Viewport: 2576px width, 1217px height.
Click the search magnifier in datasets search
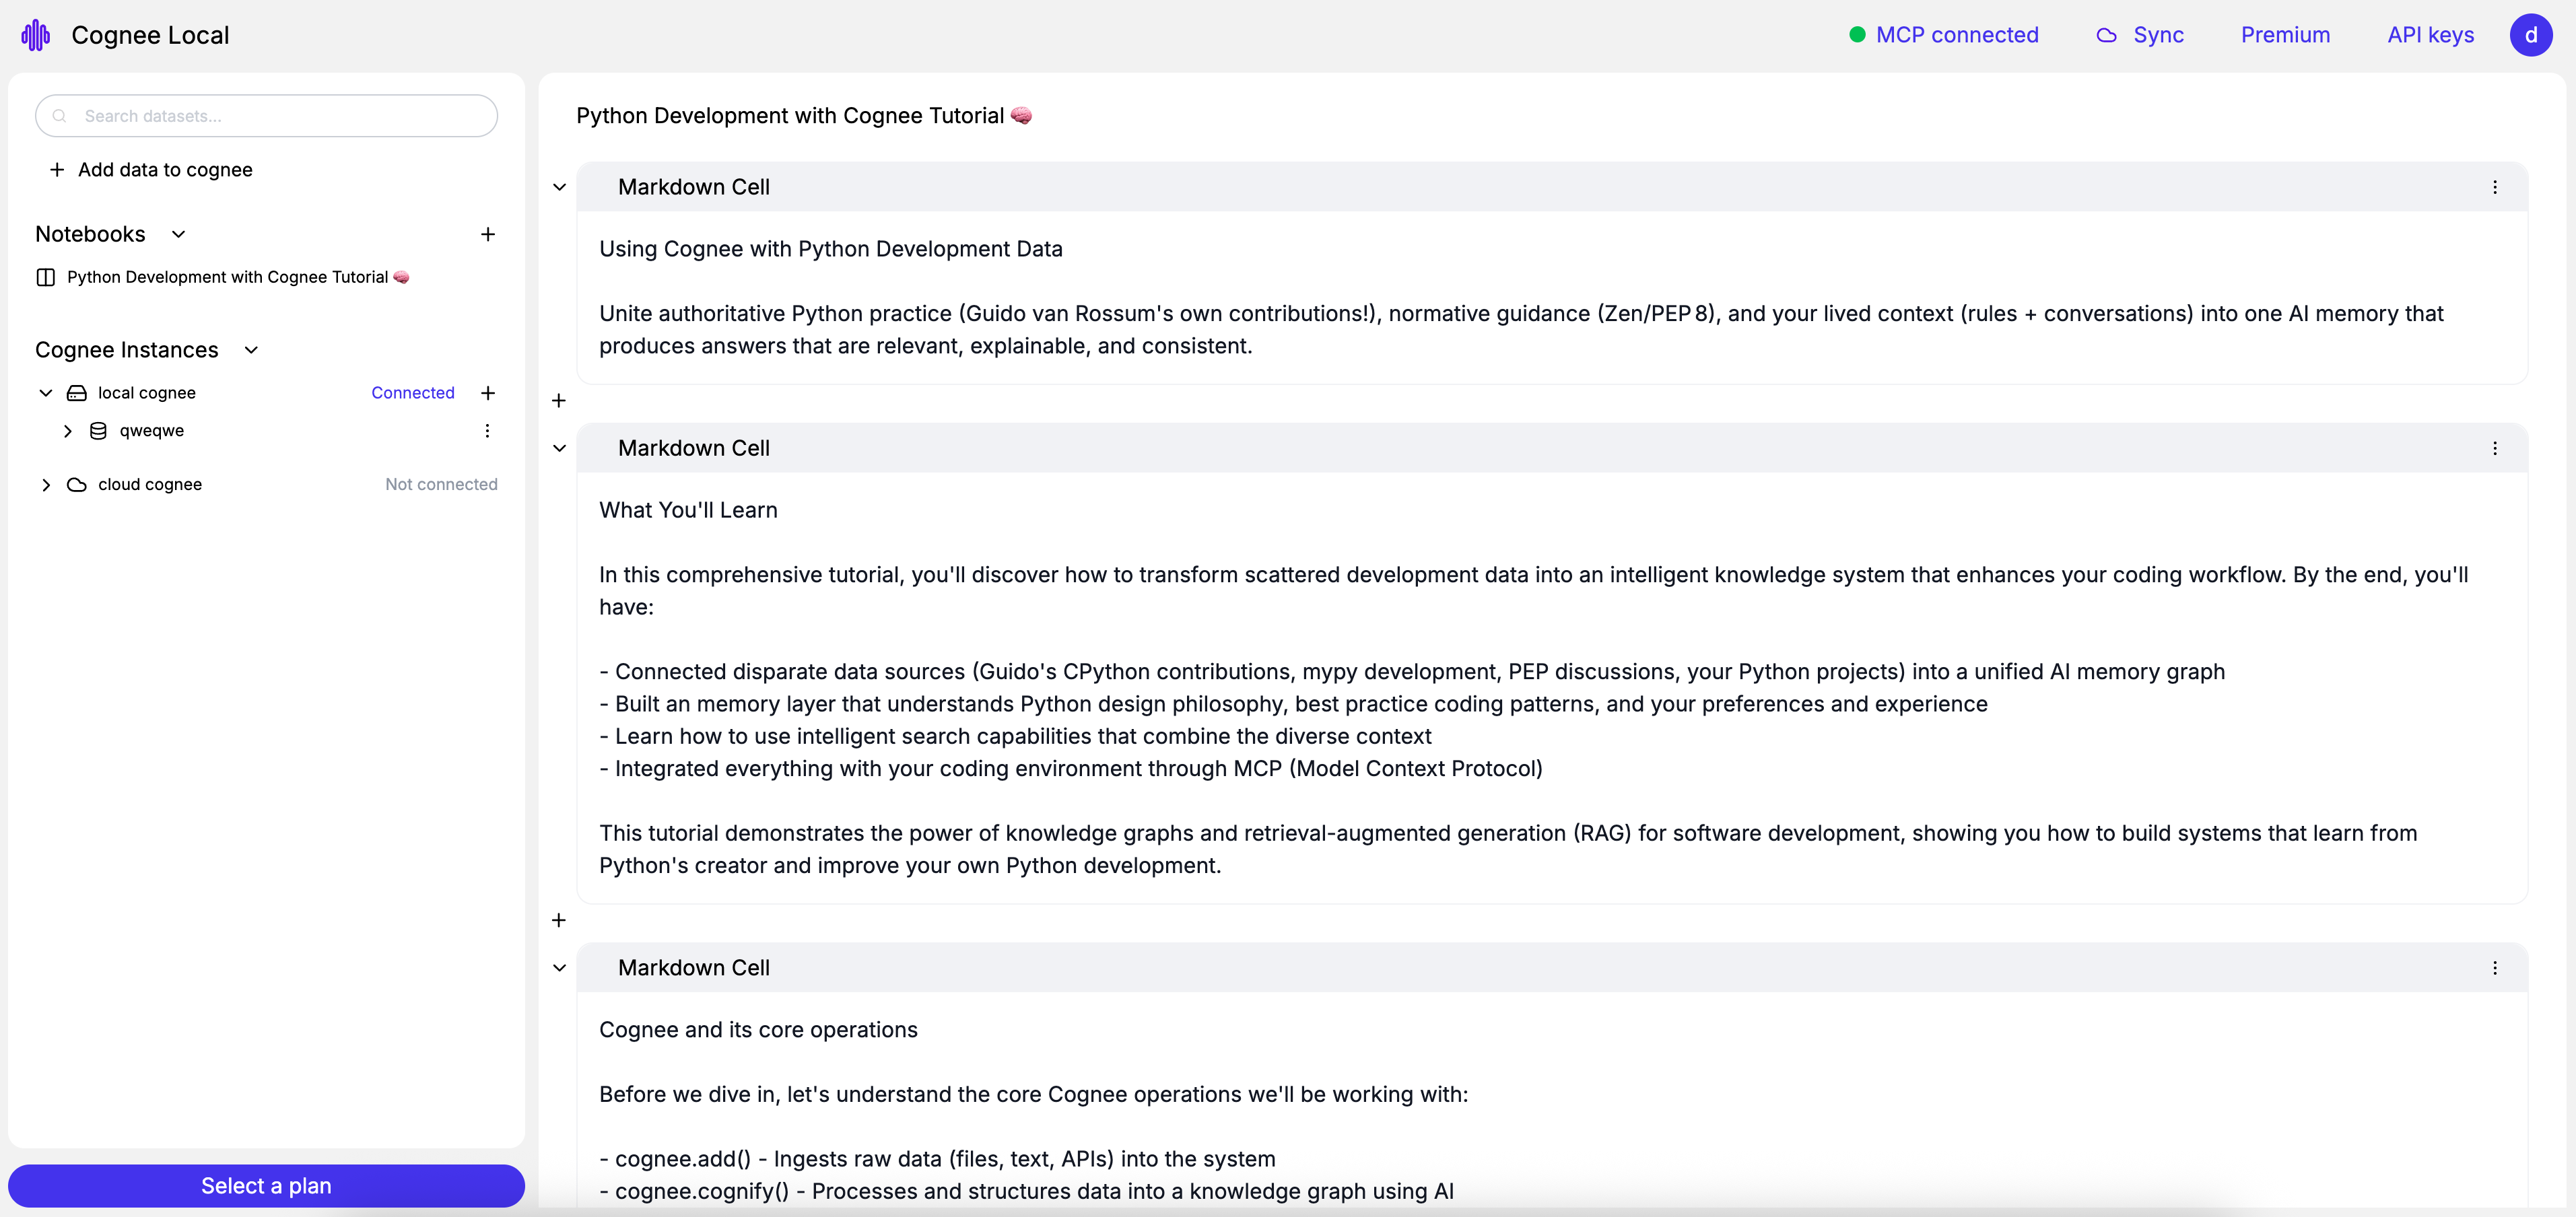coord(60,115)
